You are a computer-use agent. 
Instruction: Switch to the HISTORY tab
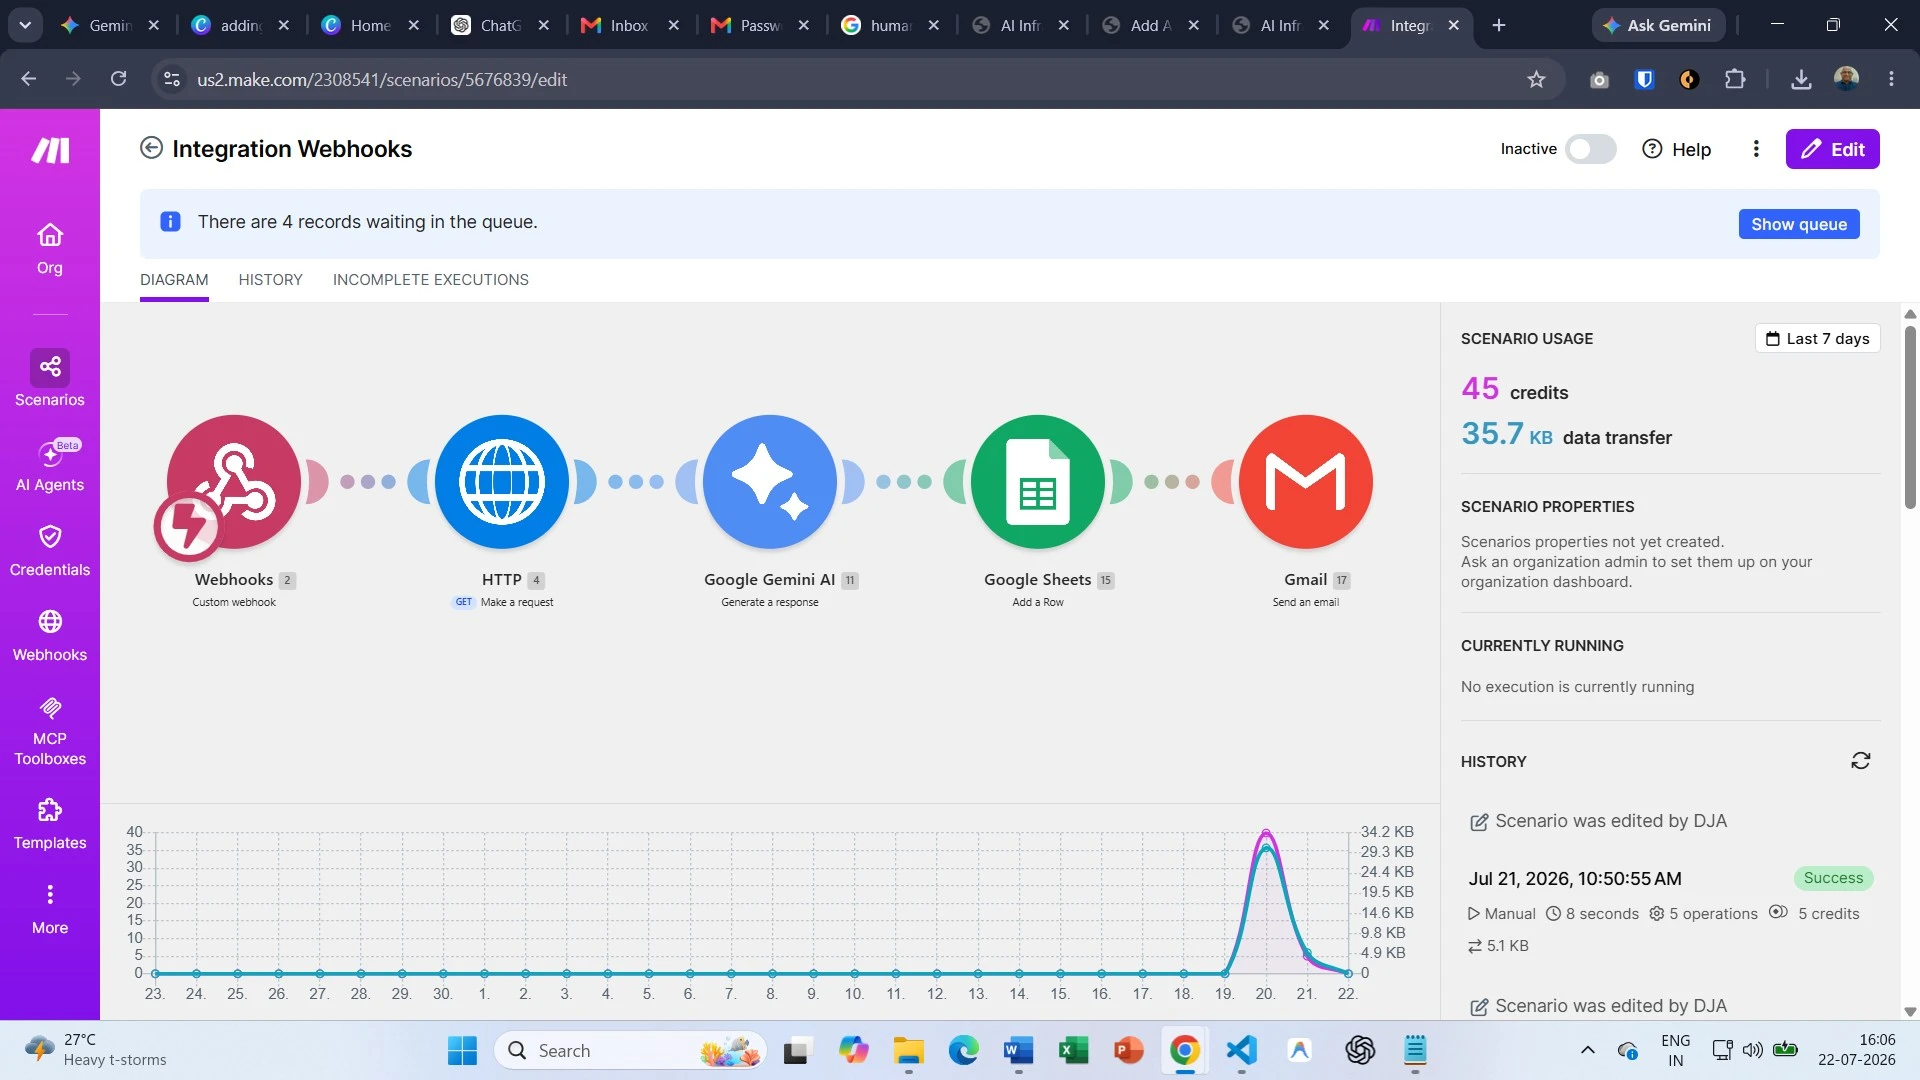pyautogui.click(x=270, y=280)
